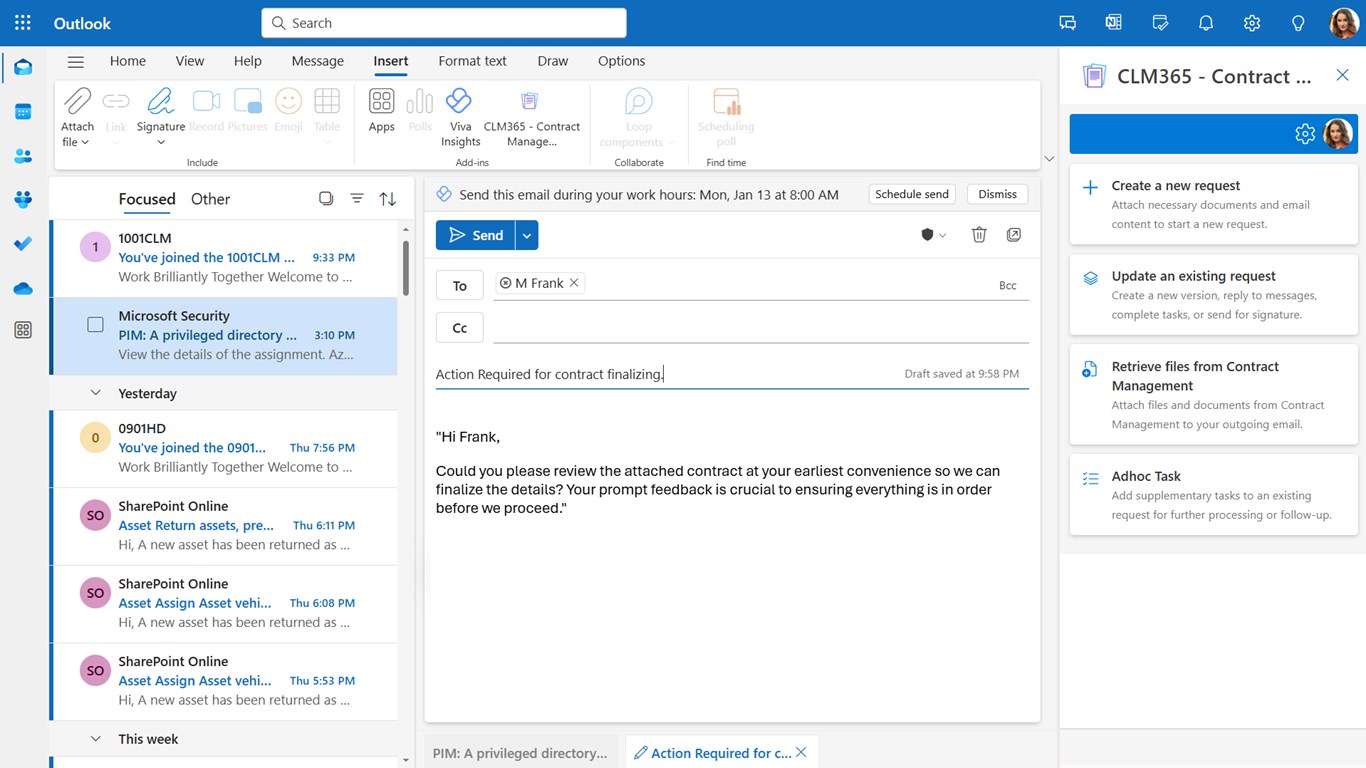Viewport: 1366px width, 768px height.
Task: Open the 1001CLM welcome email
Action: 224,258
